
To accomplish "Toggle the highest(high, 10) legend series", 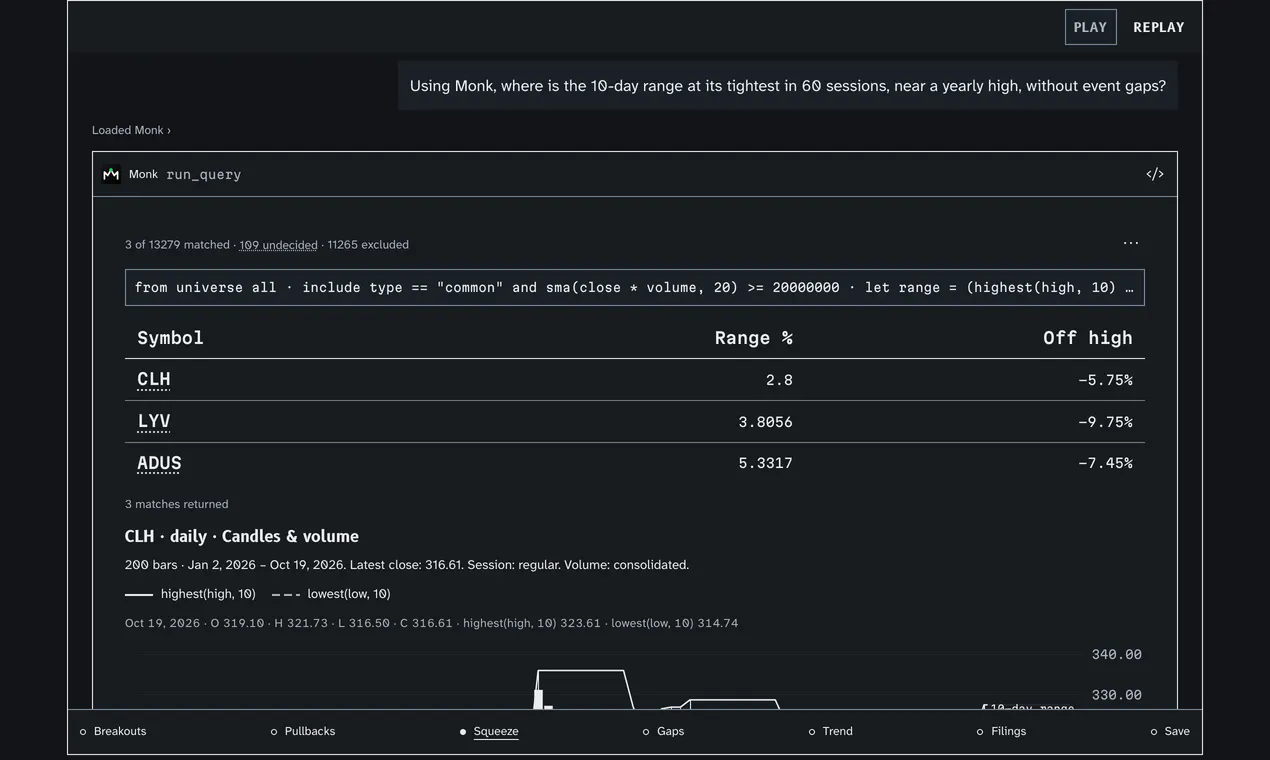I will click(190, 594).
